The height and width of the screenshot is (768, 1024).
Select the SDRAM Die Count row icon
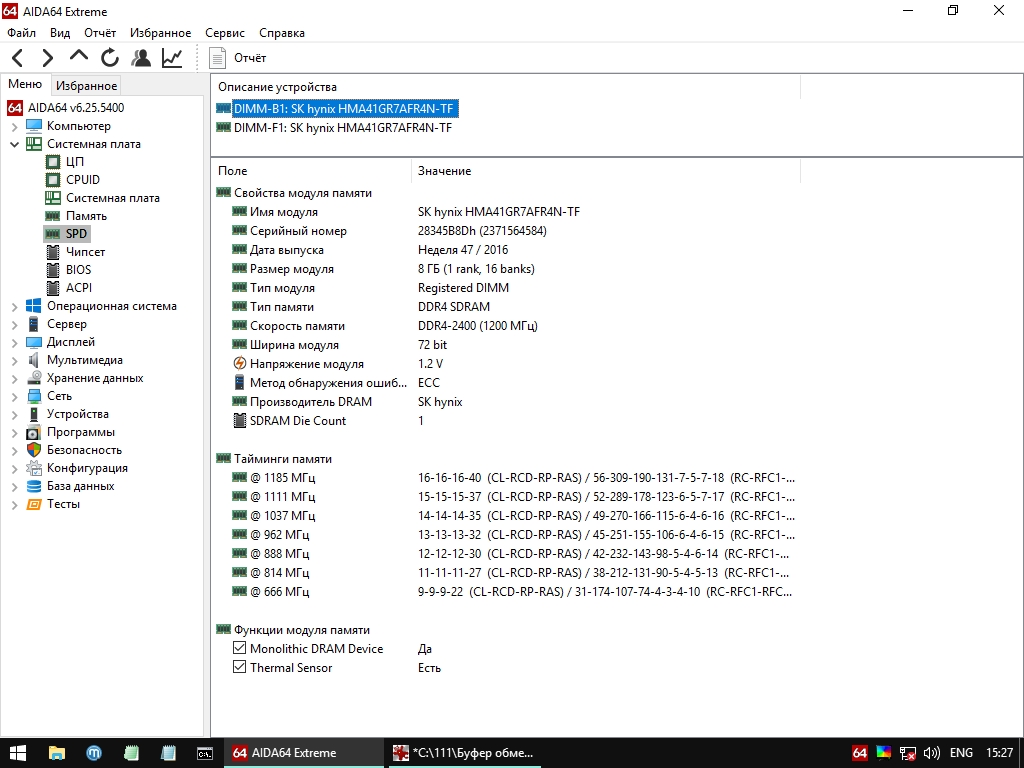point(240,421)
